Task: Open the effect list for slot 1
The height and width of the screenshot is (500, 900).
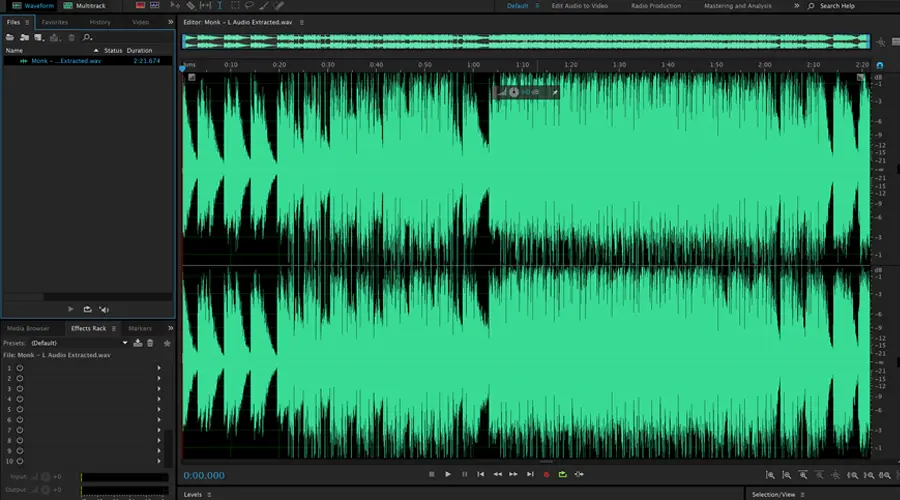Action: (159, 368)
